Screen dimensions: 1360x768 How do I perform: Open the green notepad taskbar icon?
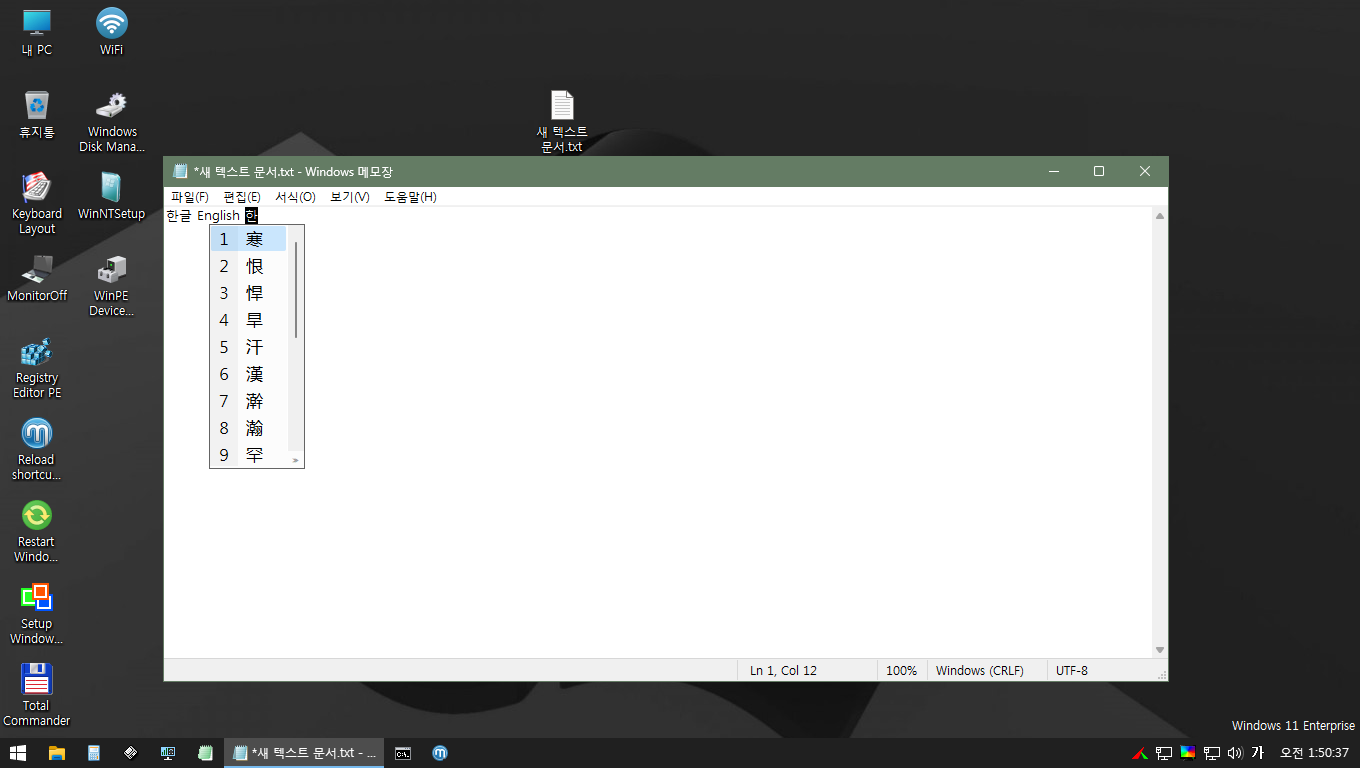tap(205, 753)
